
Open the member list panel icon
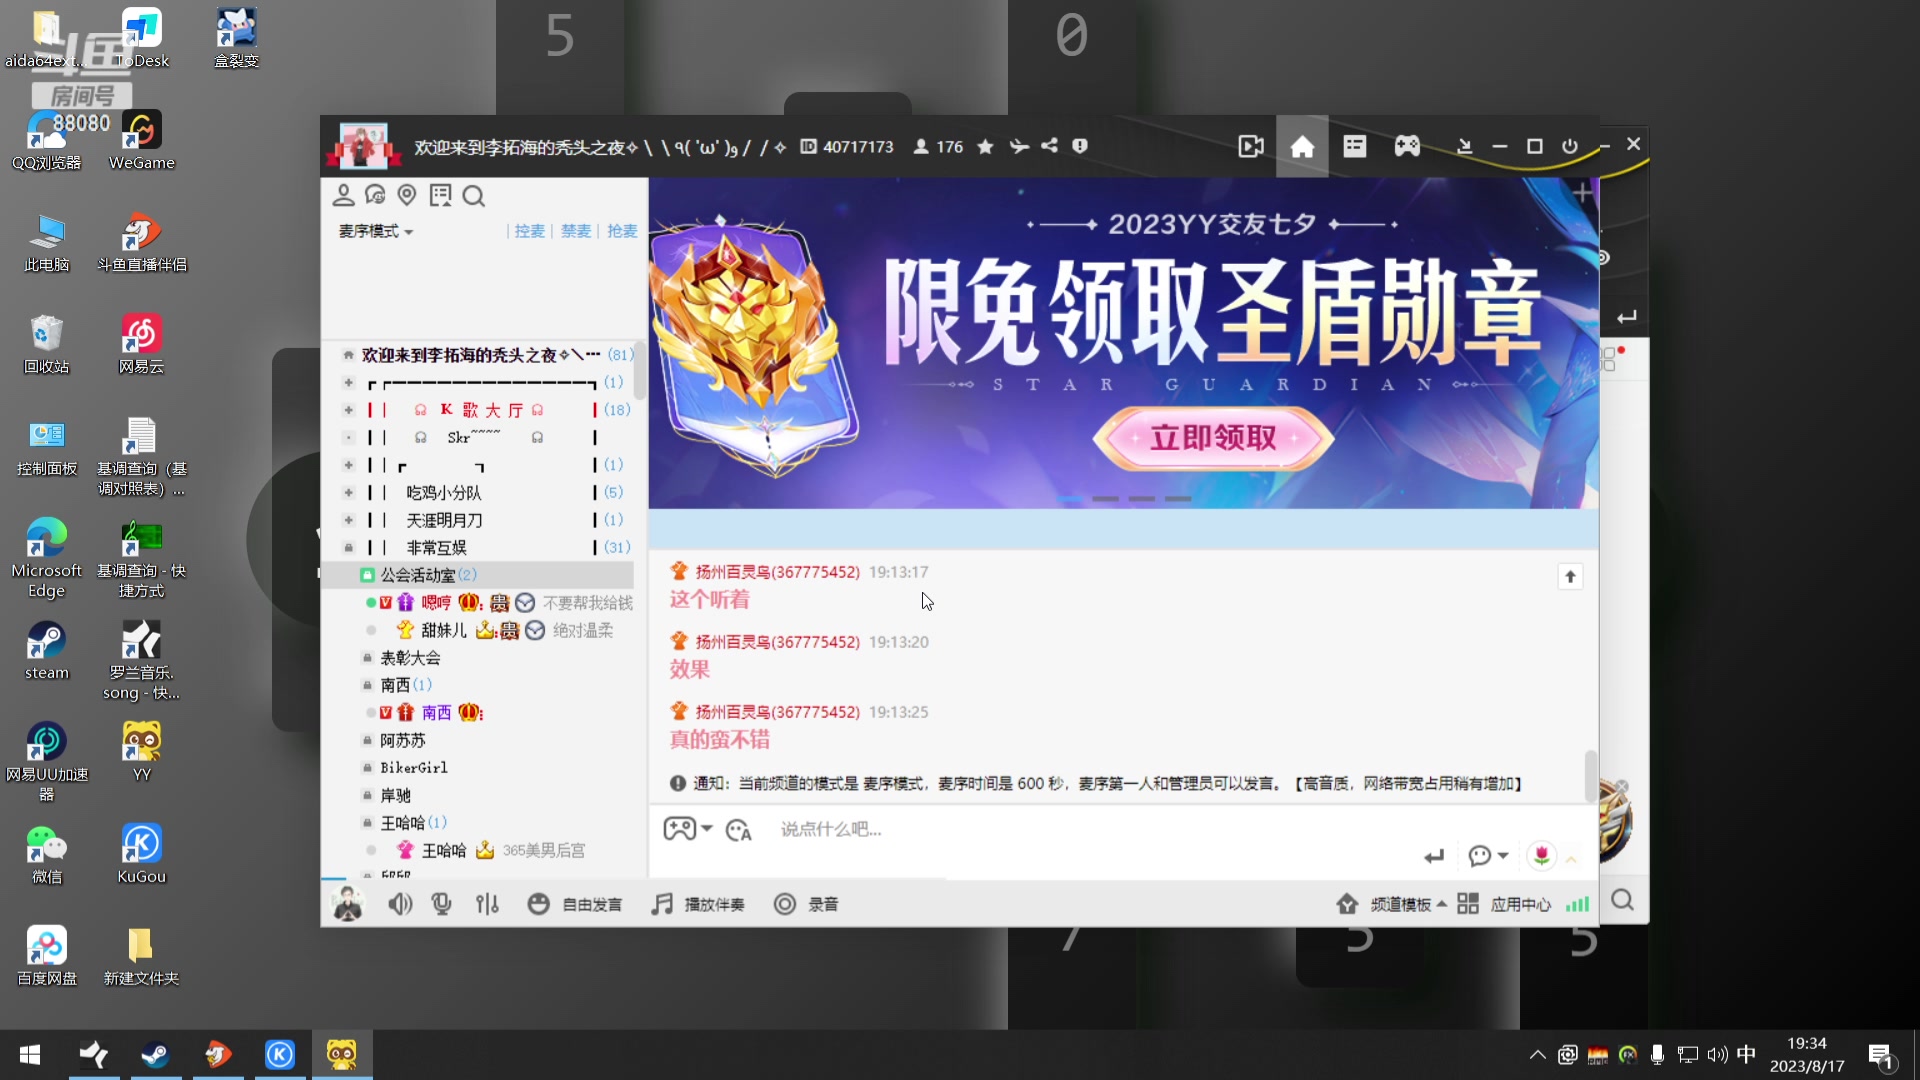(x=344, y=196)
